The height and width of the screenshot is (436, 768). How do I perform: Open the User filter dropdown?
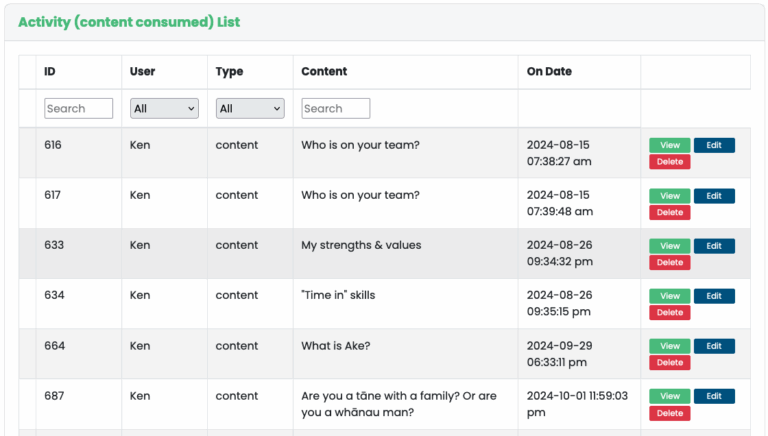pos(164,108)
